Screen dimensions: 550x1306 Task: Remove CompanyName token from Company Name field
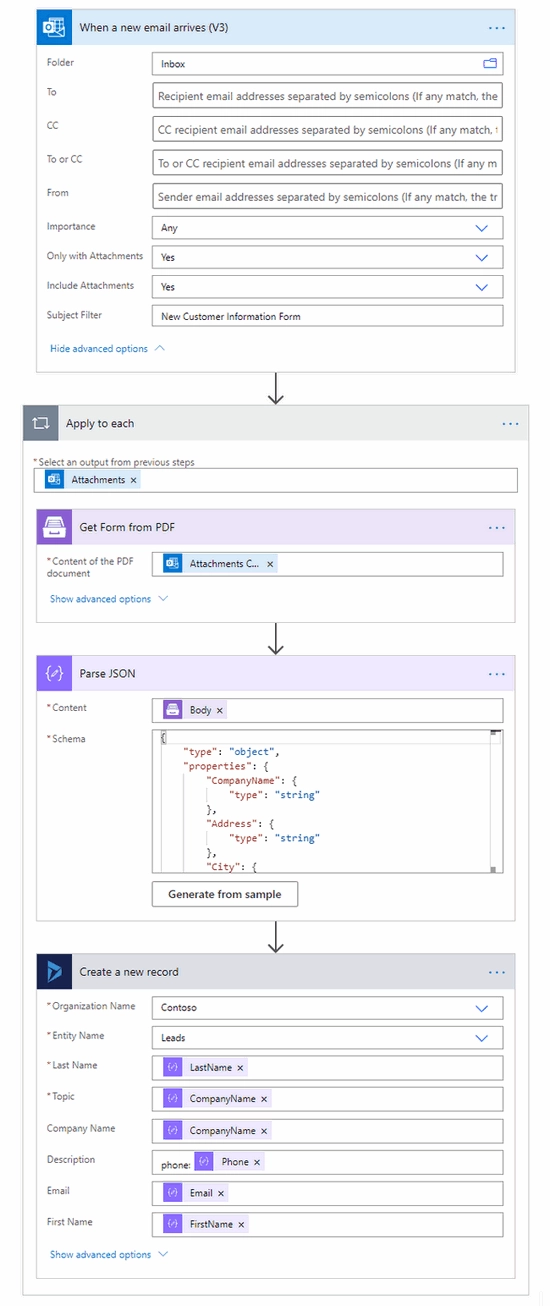[x=264, y=1131]
